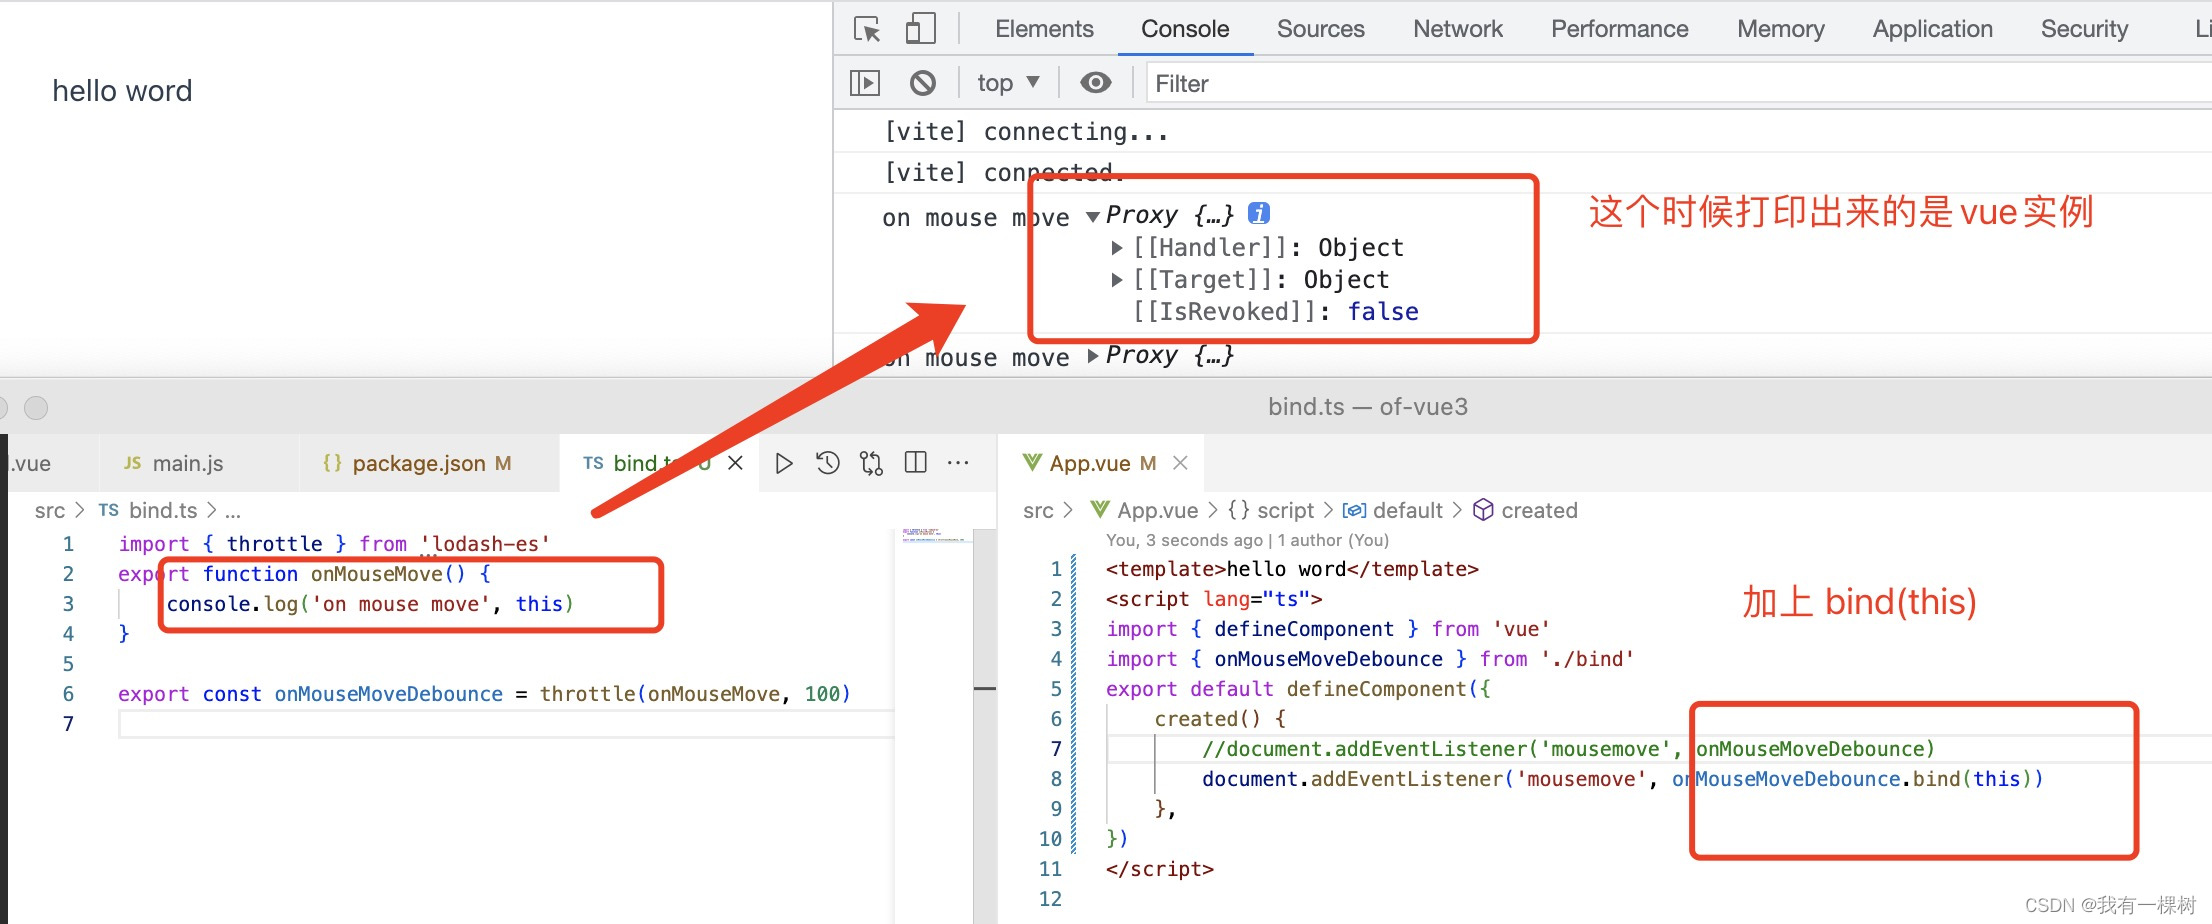The width and height of the screenshot is (2212, 924).
Task: Focus the console Filter field
Action: click(1678, 84)
